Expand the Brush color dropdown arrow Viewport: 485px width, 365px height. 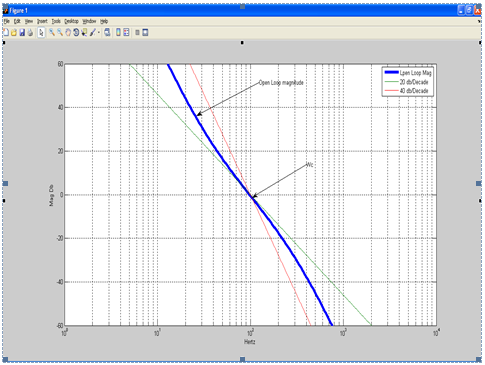[99, 32]
